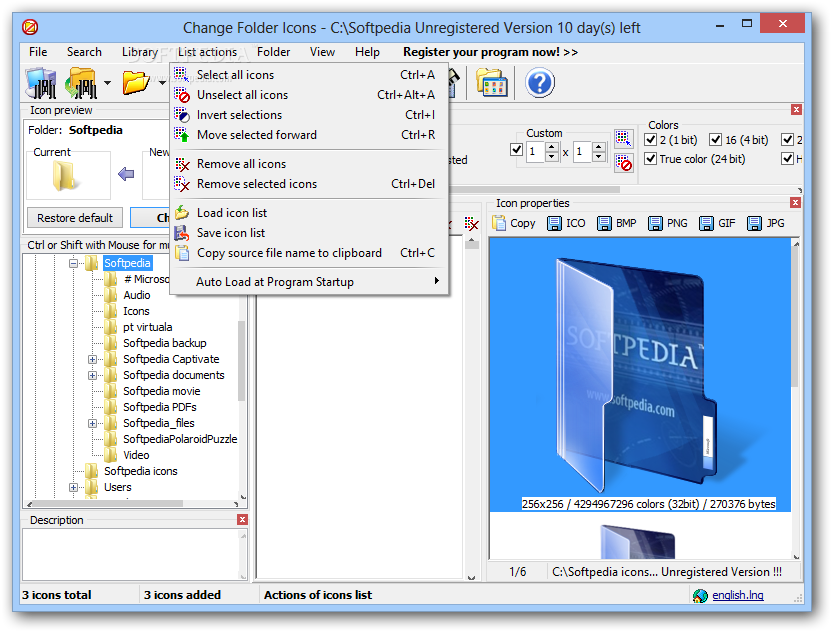Choose Remove selected icons menu entry
This screenshot has width=832, height=632.
click(x=309, y=184)
